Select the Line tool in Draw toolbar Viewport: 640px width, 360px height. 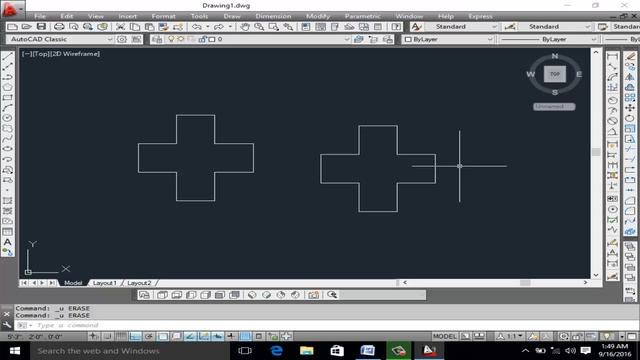click(7, 57)
